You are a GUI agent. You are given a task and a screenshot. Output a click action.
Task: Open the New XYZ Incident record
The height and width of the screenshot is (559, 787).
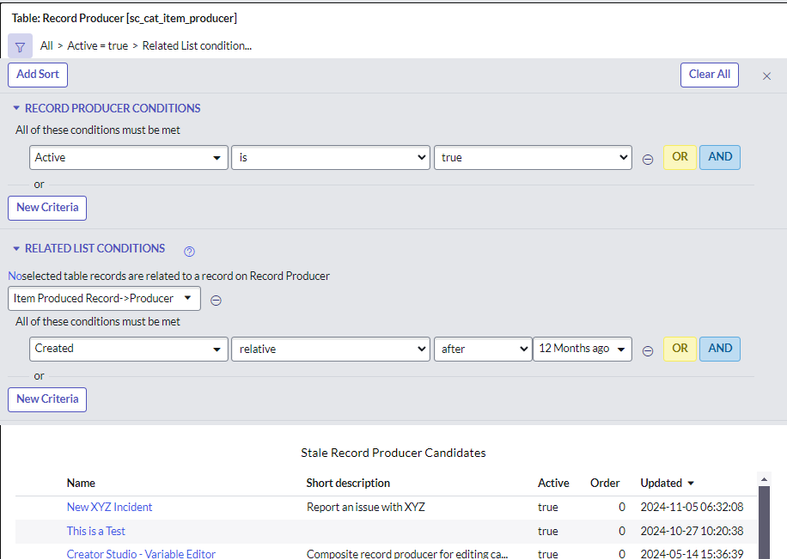[x=109, y=507]
